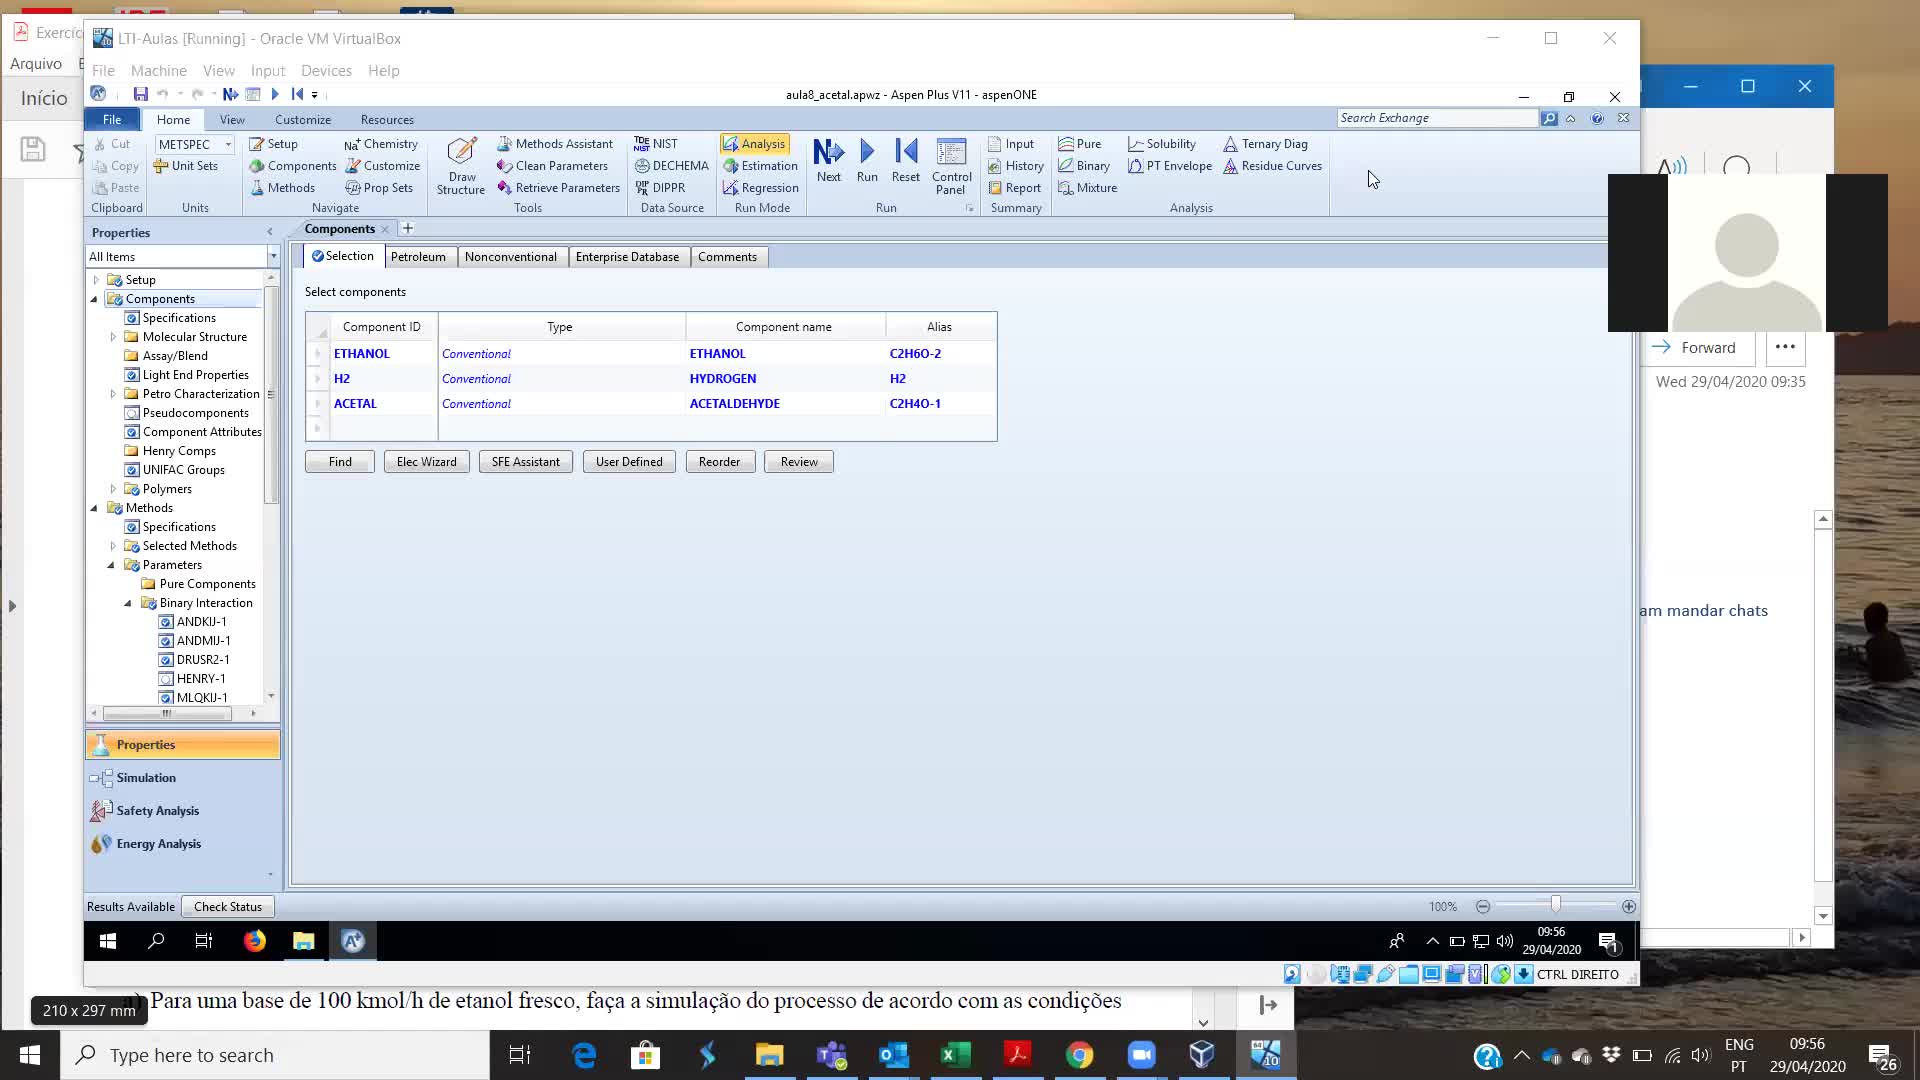This screenshot has height=1080, width=1920.
Task: Open Residue Curves analysis
Action: [x=1272, y=166]
